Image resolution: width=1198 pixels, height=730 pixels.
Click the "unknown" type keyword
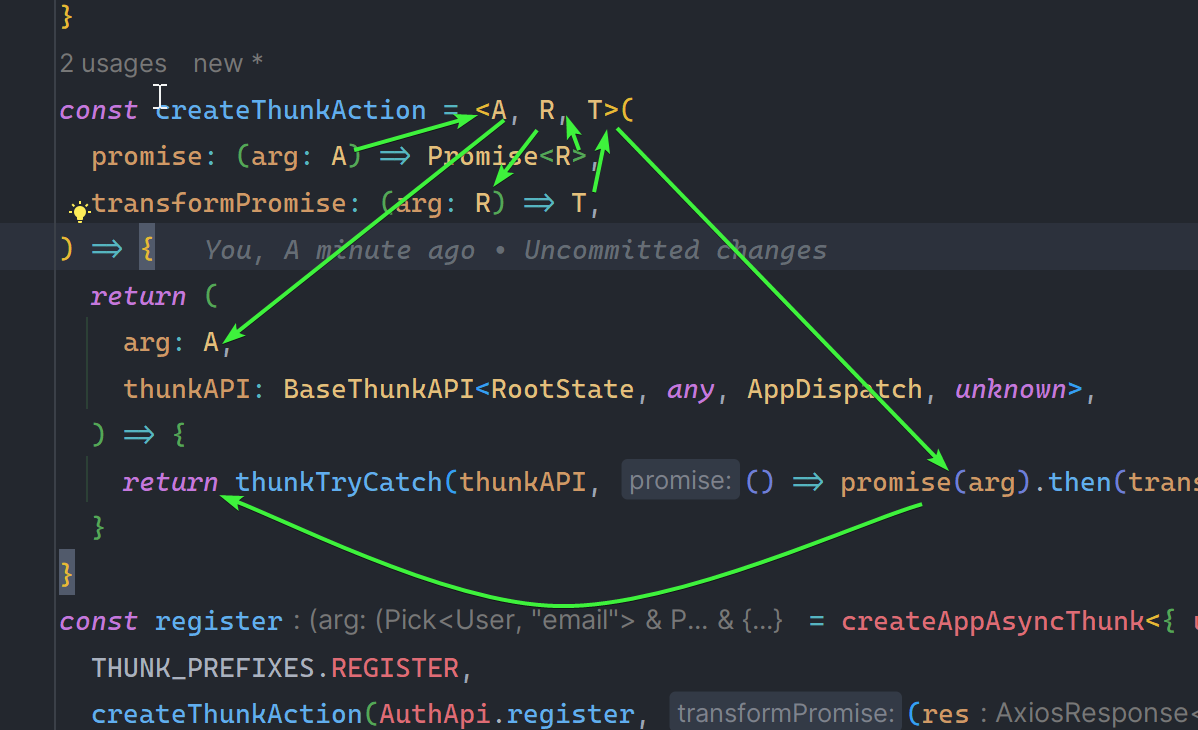1011,389
